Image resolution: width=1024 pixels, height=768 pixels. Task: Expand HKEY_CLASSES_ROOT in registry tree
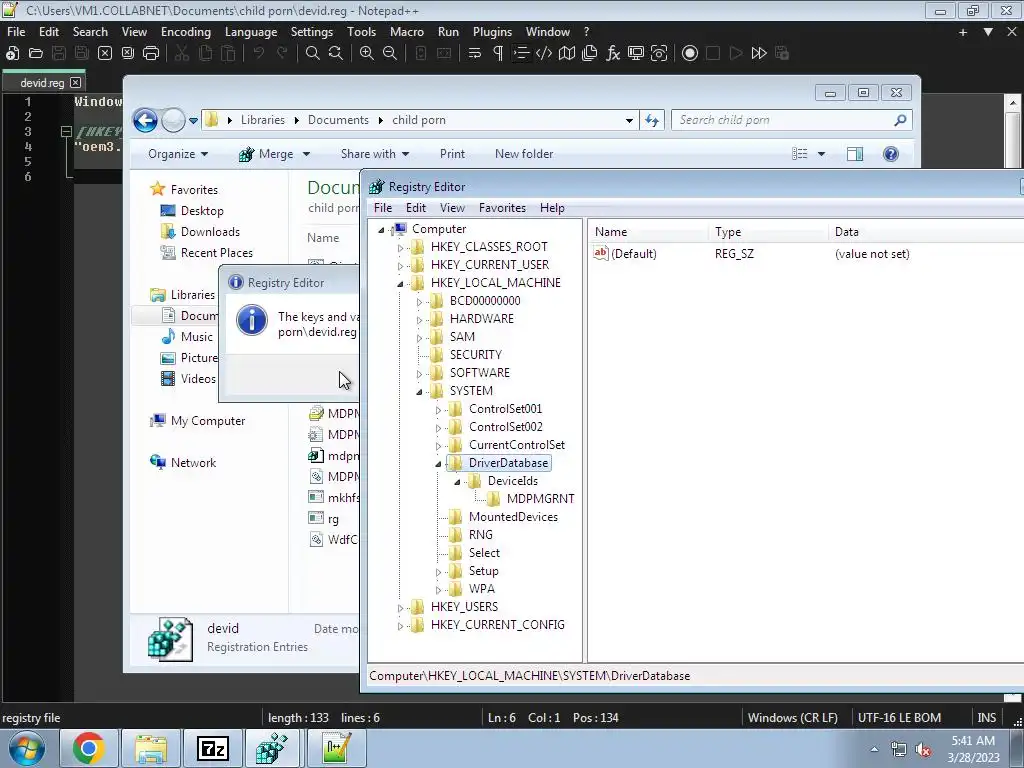click(400, 248)
